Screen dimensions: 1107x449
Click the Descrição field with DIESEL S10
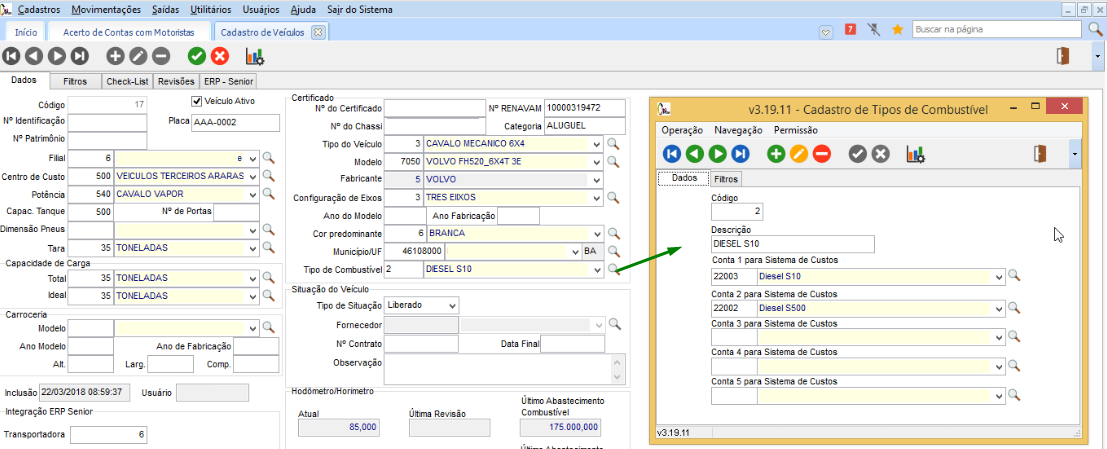792,243
